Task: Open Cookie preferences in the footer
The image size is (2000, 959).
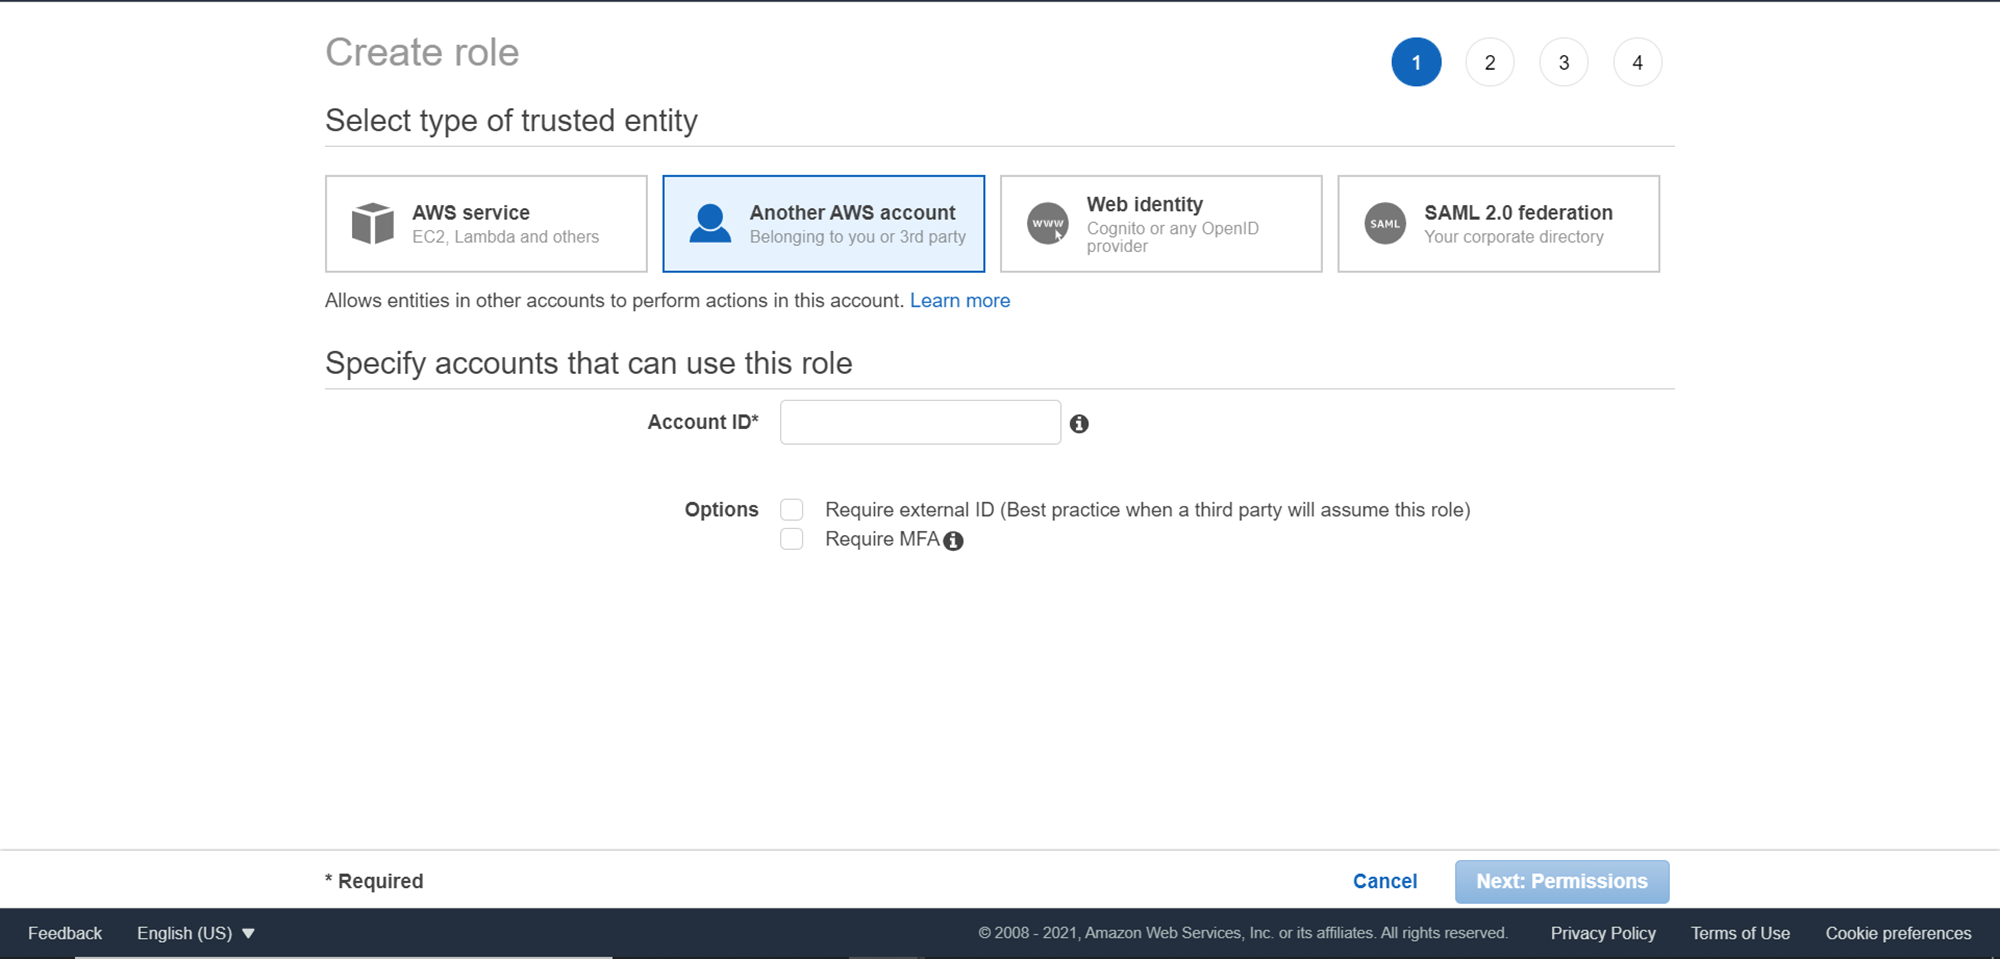Action: click(1898, 933)
